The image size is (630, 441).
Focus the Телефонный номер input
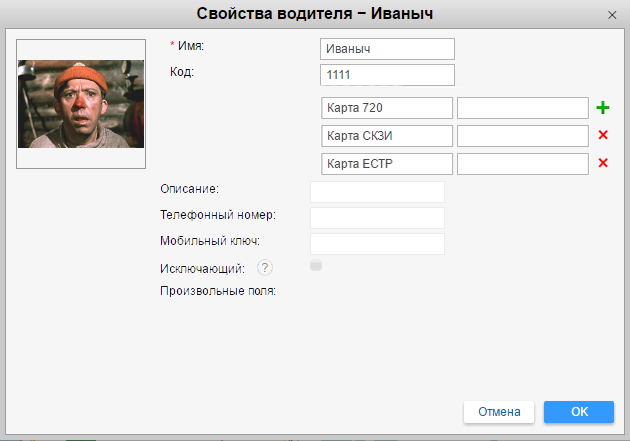377,218
